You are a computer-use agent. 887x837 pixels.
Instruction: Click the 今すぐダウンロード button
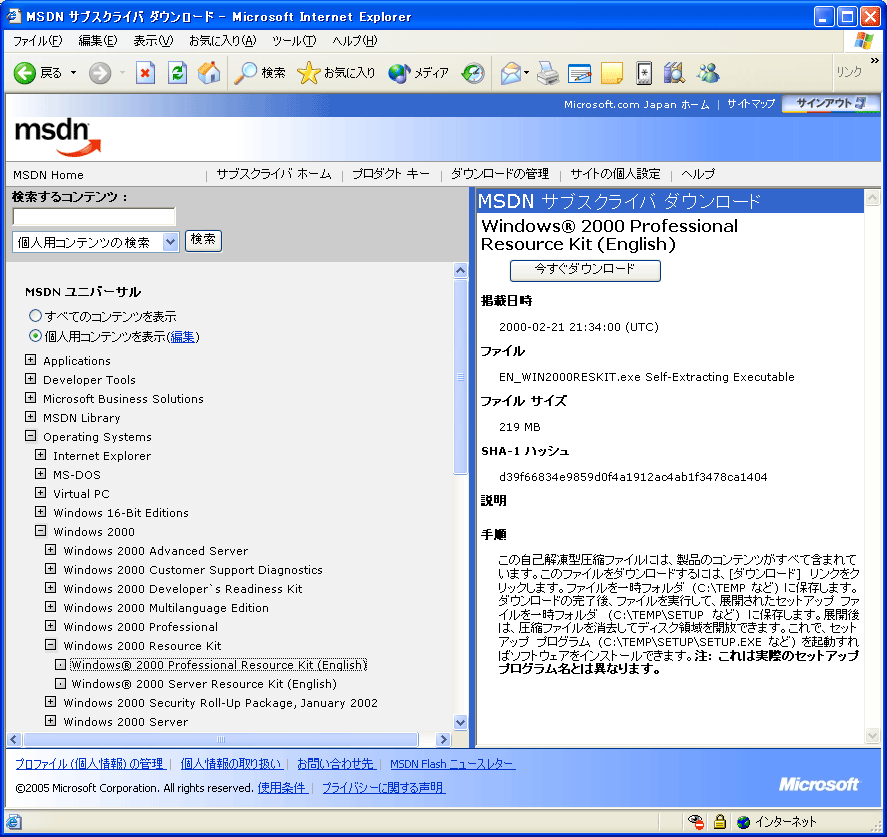[x=585, y=270]
